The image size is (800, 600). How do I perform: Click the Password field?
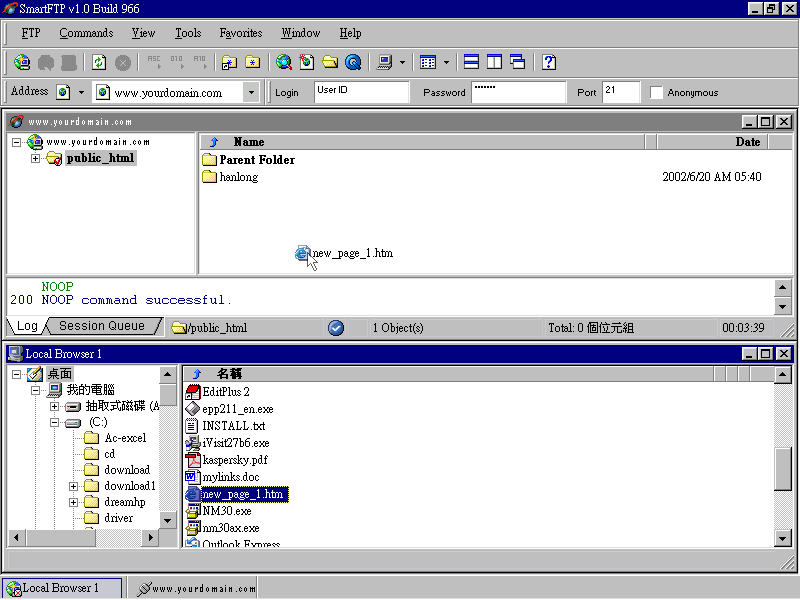click(x=519, y=92)
